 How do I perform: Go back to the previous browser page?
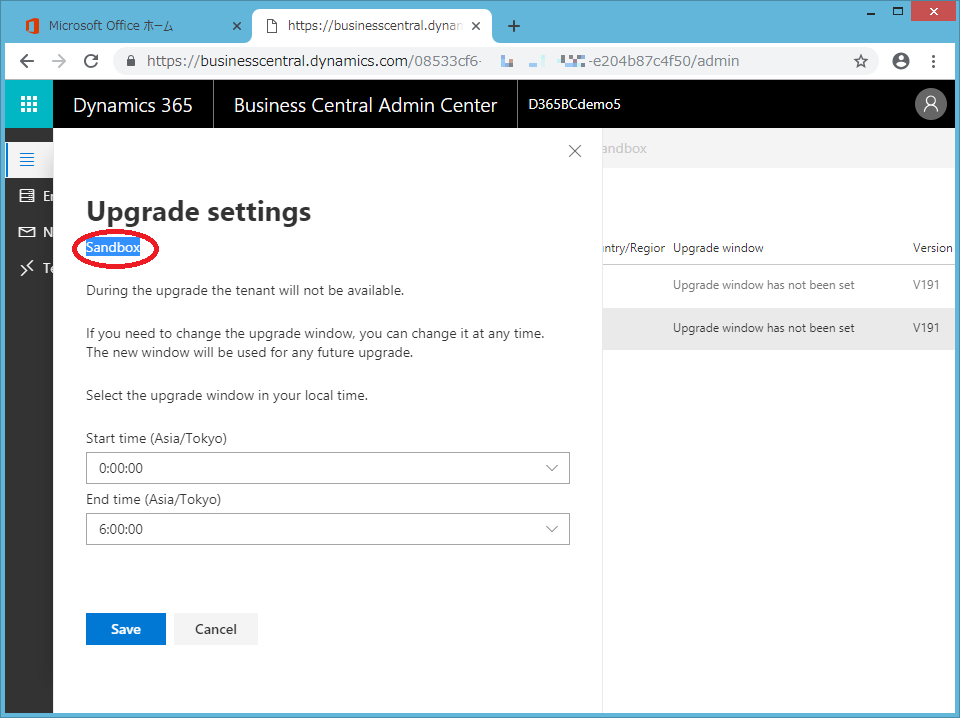click(27, 61)
